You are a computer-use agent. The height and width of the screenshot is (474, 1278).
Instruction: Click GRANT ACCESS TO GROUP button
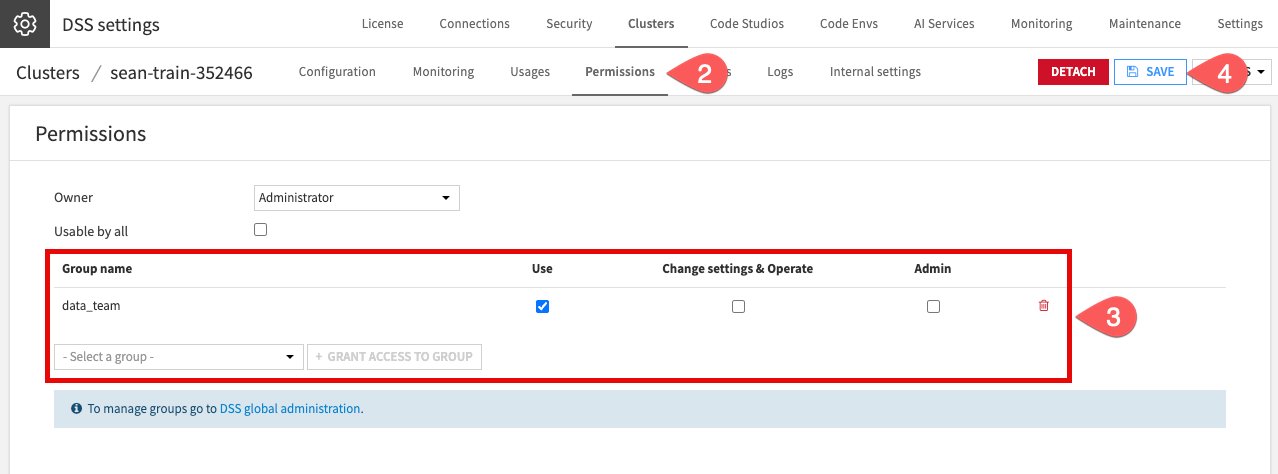[x=395, y=357]
